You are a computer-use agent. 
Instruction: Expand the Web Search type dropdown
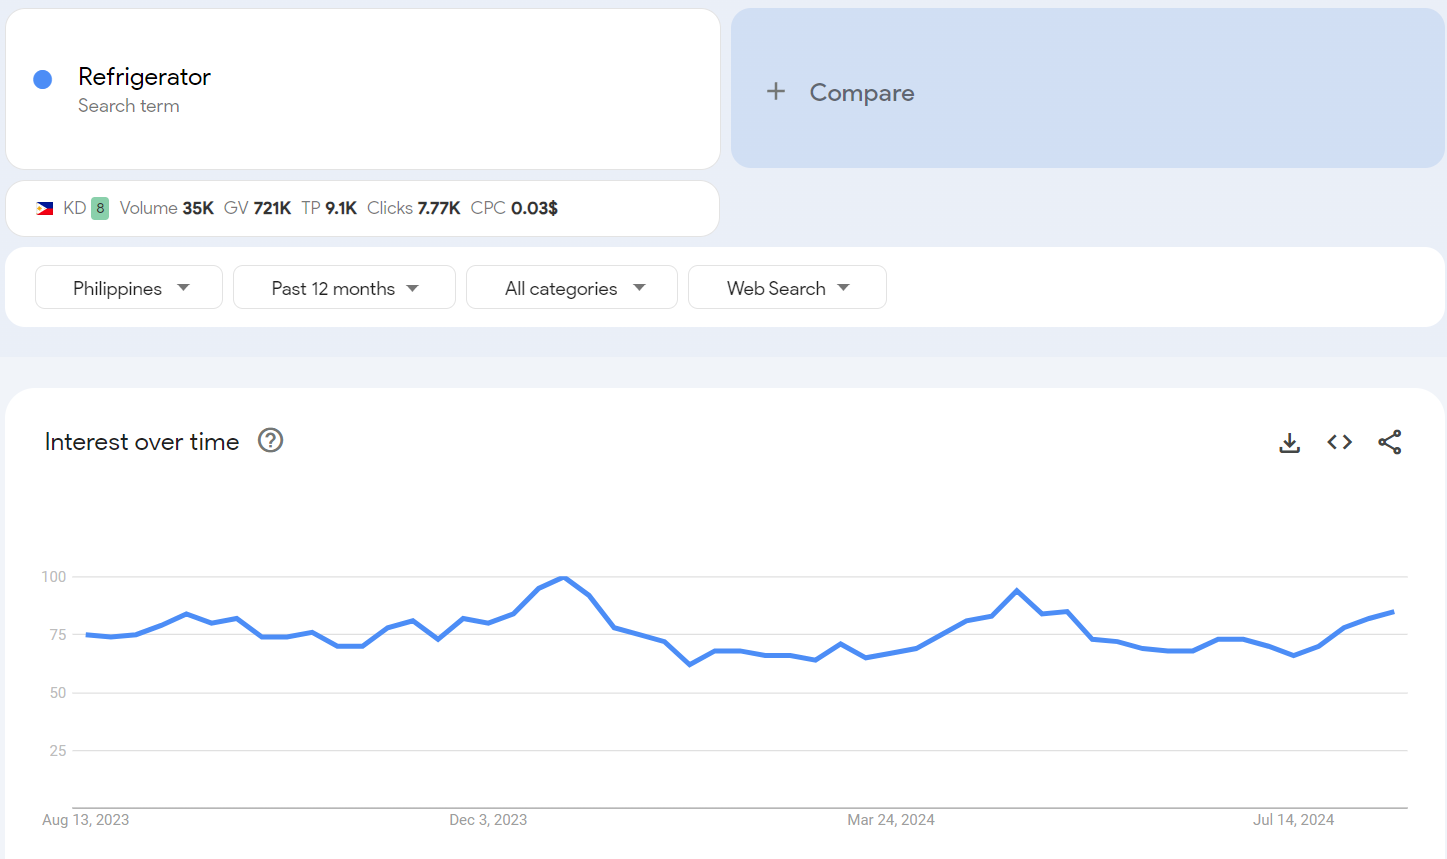787,288
